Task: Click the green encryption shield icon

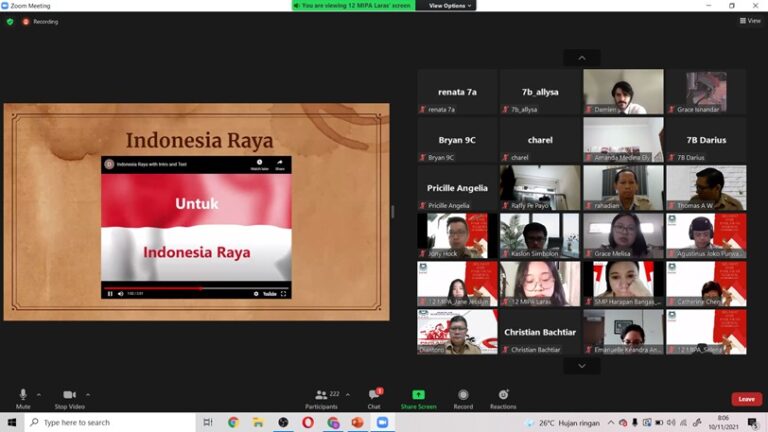Action: [10, 20]
